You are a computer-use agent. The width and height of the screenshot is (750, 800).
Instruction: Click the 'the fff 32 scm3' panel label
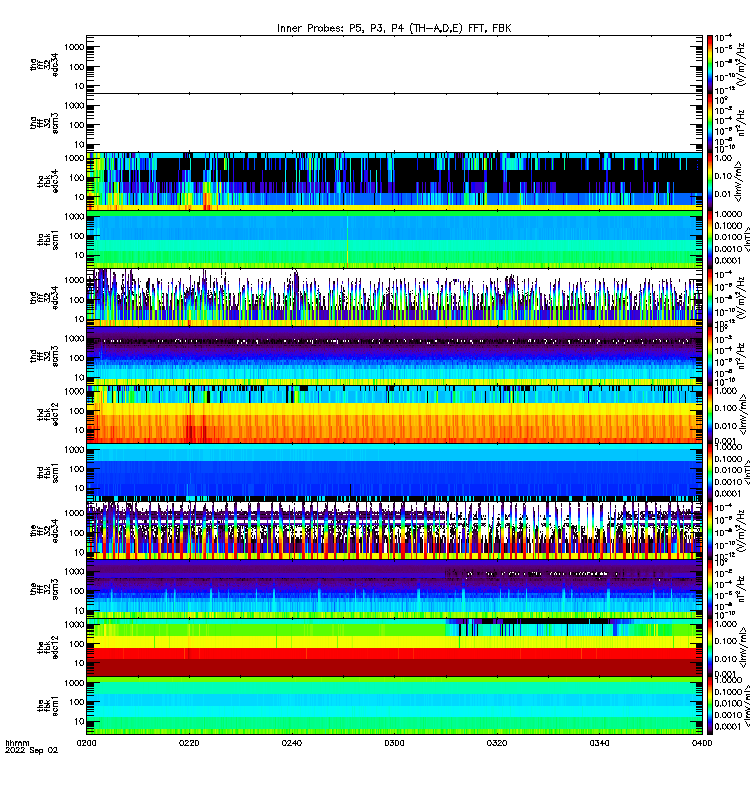(44, 588)
